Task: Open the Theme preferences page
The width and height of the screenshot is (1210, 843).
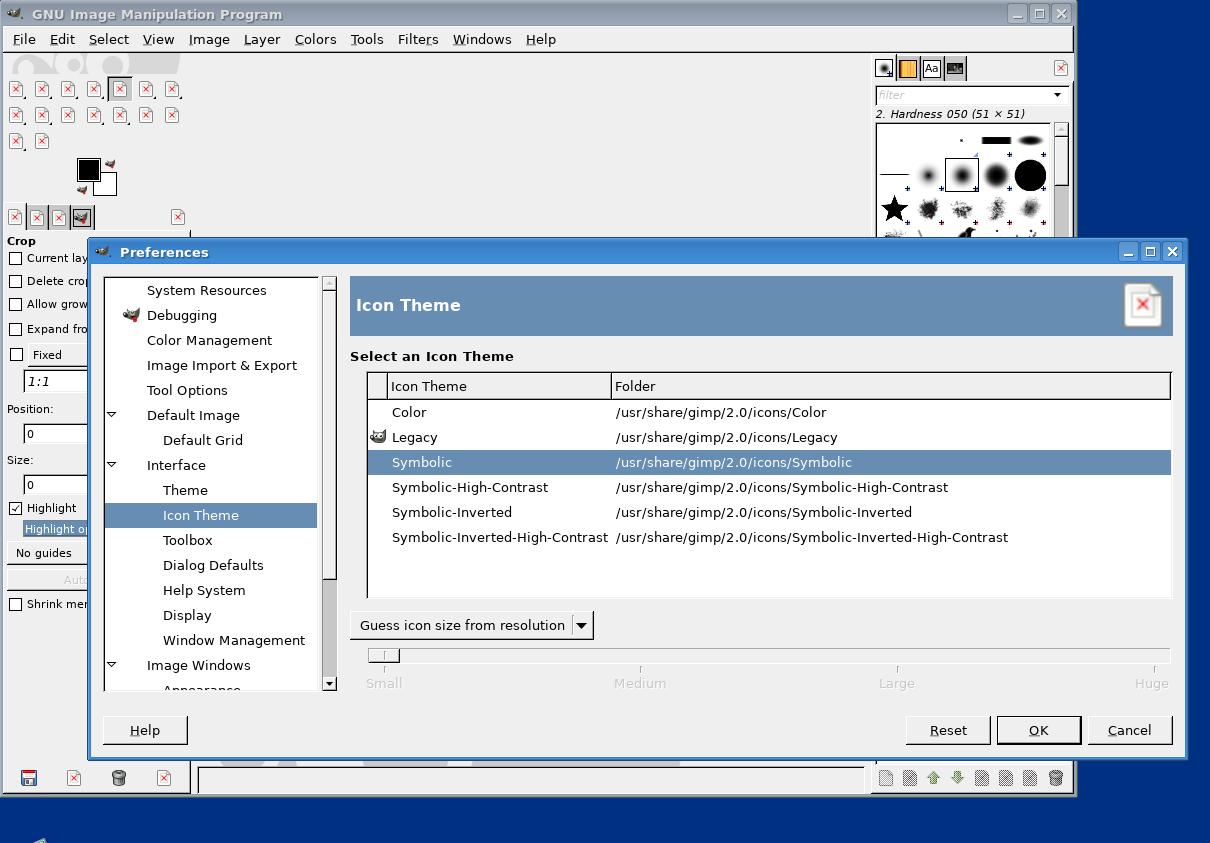Action: coord(185,490)
